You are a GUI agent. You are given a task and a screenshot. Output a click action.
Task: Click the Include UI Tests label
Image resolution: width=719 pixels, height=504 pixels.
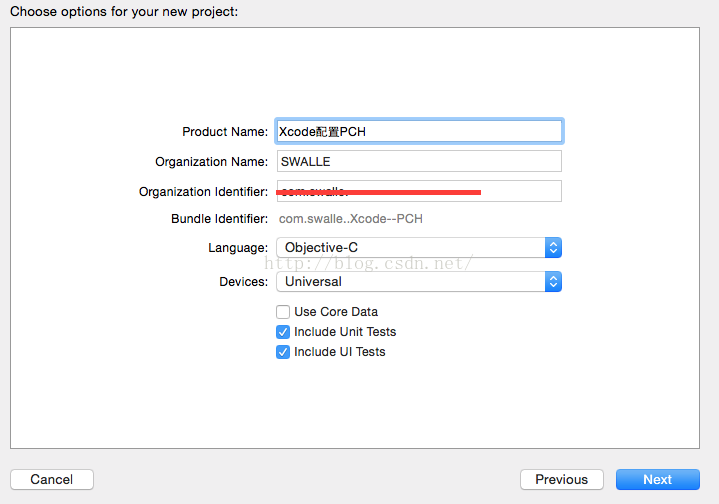[x=340, y=352]
